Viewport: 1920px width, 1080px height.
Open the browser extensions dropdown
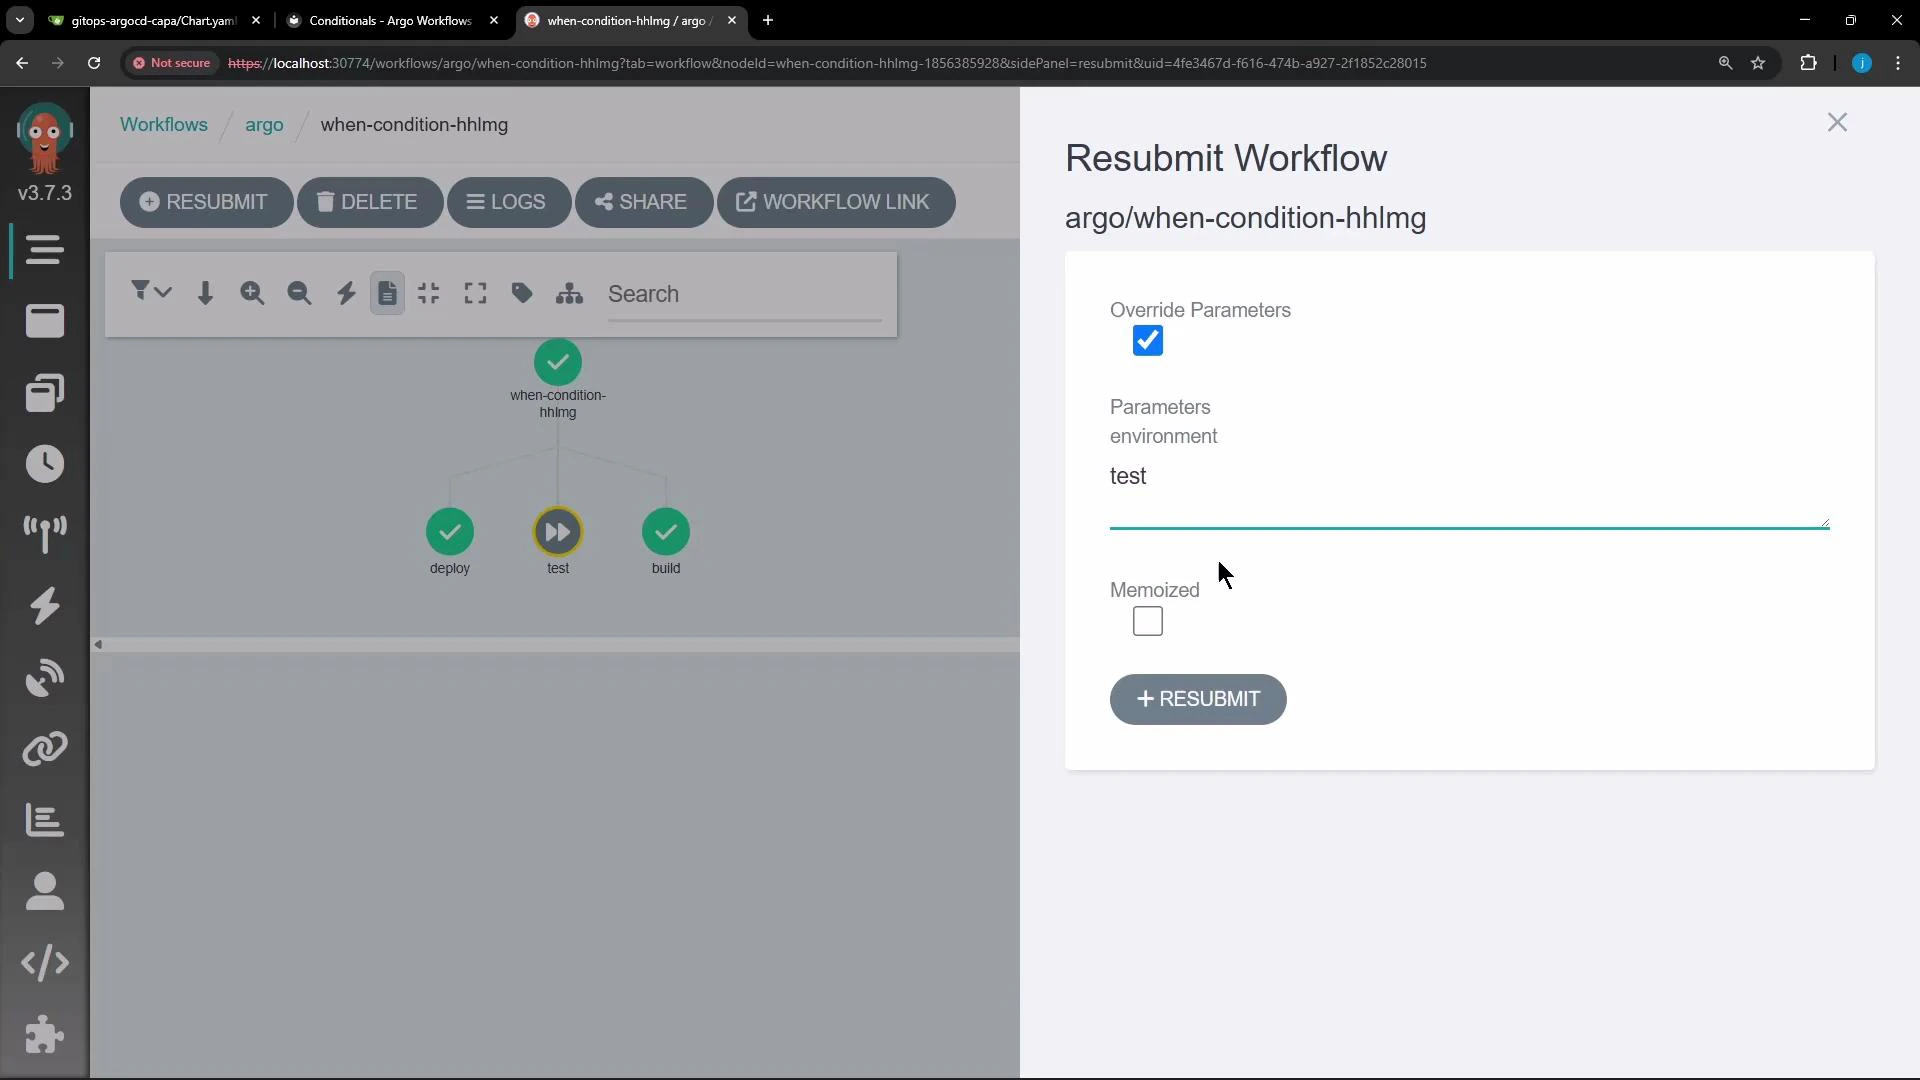[1809, 63]
